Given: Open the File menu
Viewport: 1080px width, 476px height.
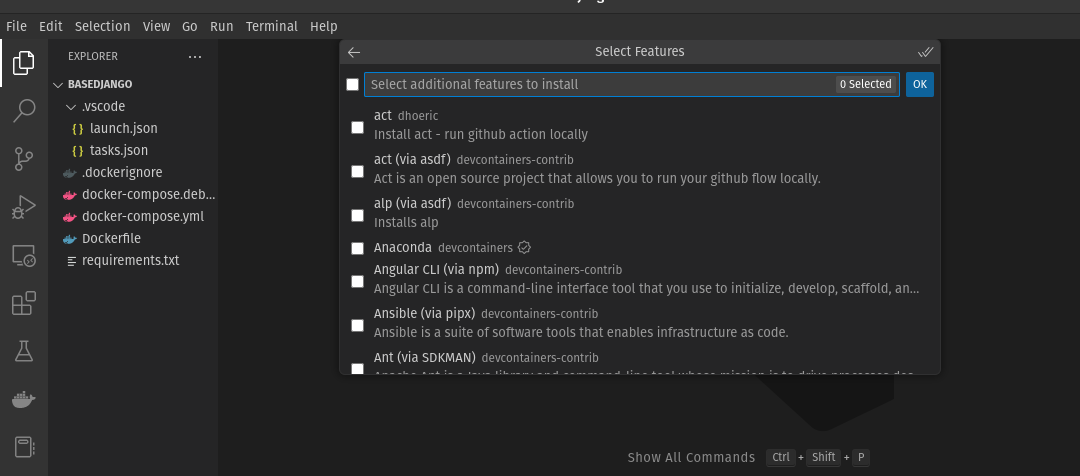Looking at the screenshot, I should [17, 26].
